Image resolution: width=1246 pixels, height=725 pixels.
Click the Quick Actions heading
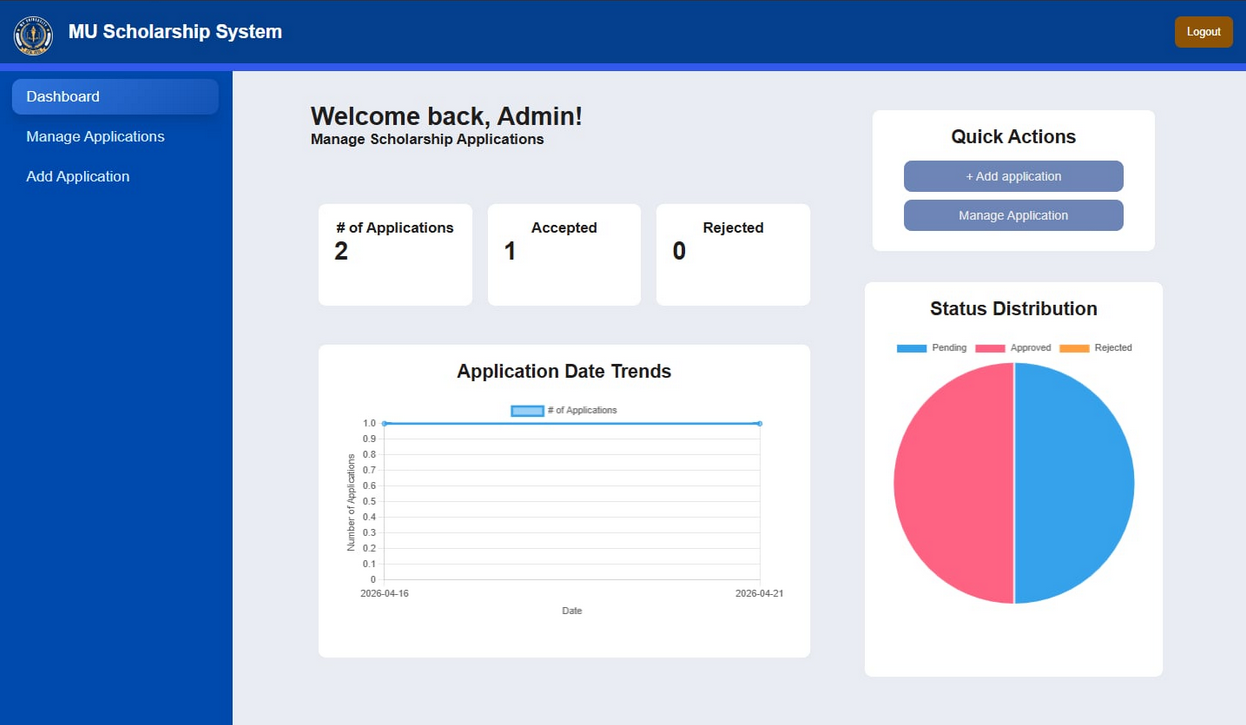1013,137
